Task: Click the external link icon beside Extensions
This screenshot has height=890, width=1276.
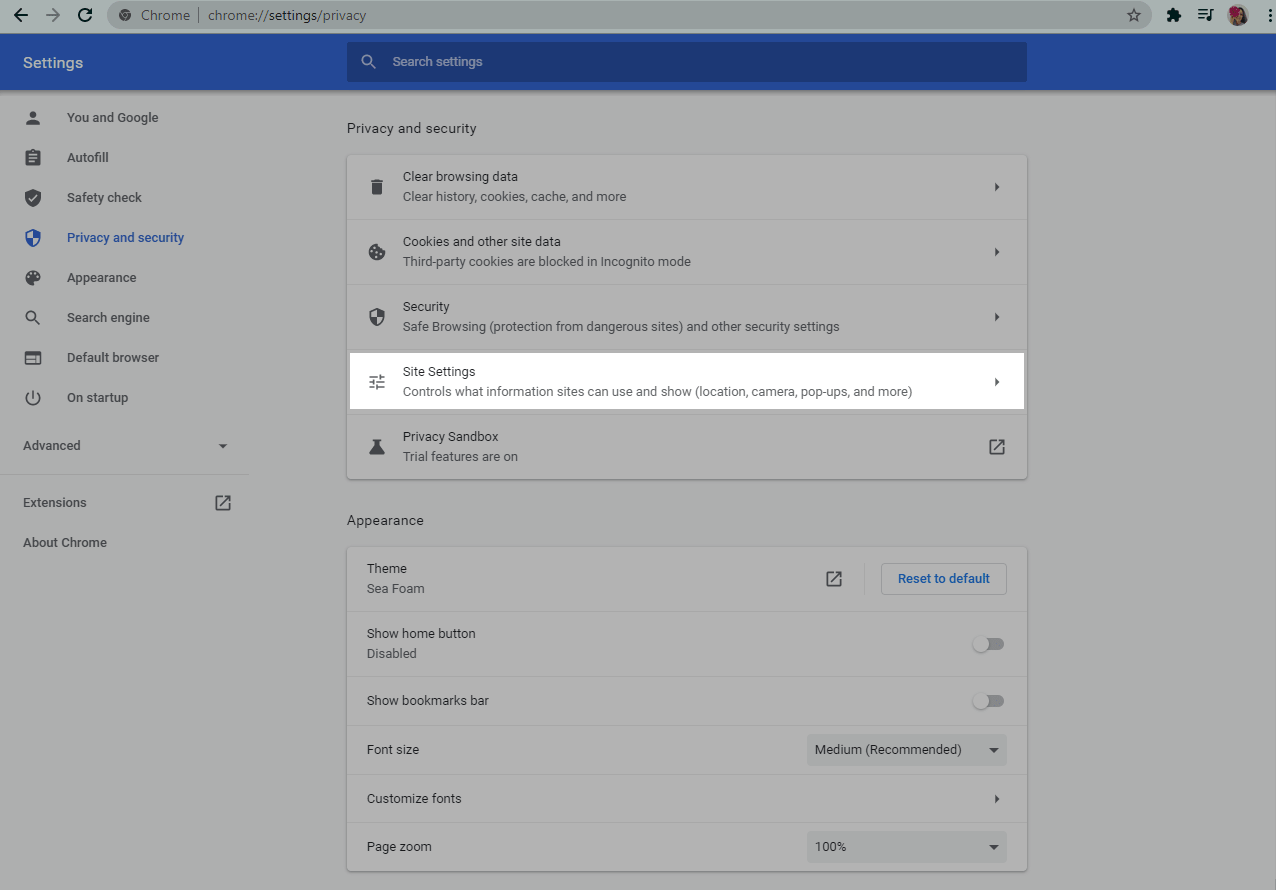Action: pos(223,503)
